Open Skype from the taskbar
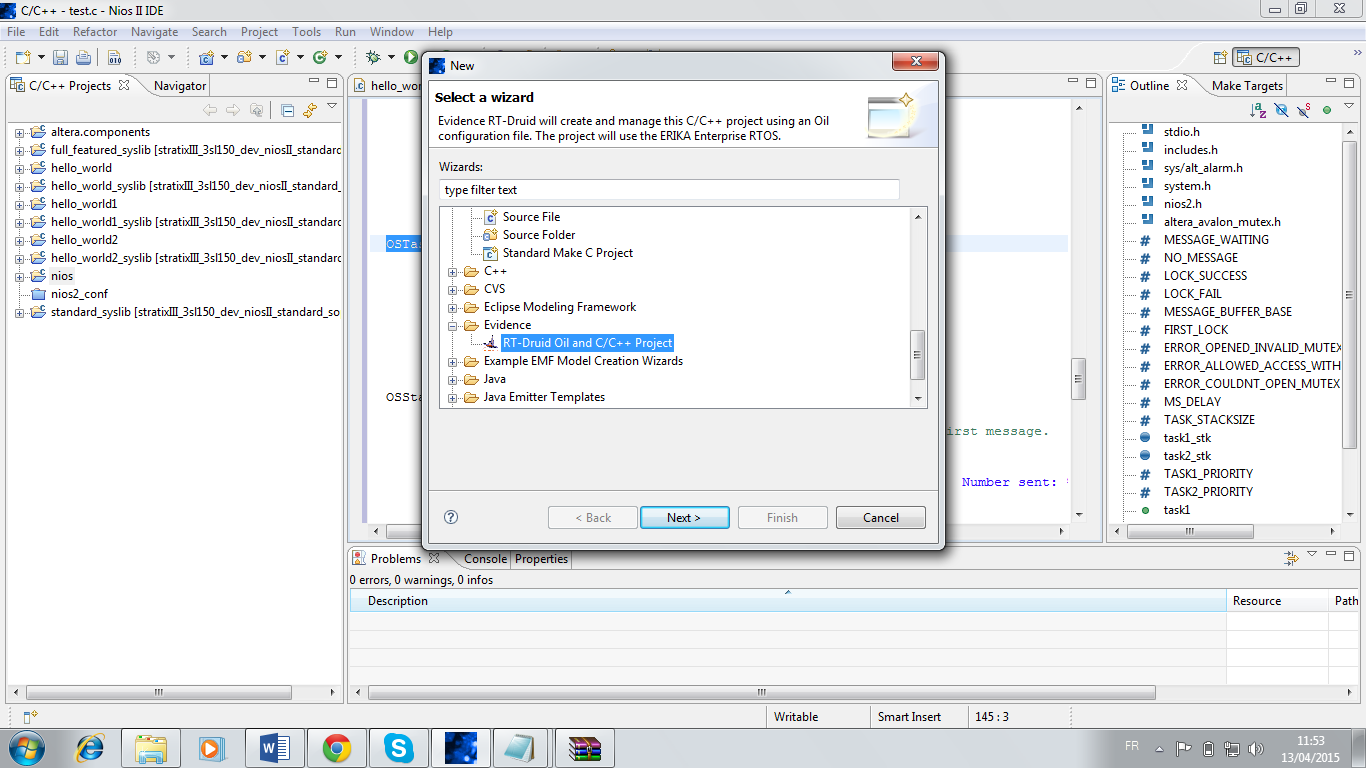The width and height of the screenshot is (1366, 768). point(399,747)
